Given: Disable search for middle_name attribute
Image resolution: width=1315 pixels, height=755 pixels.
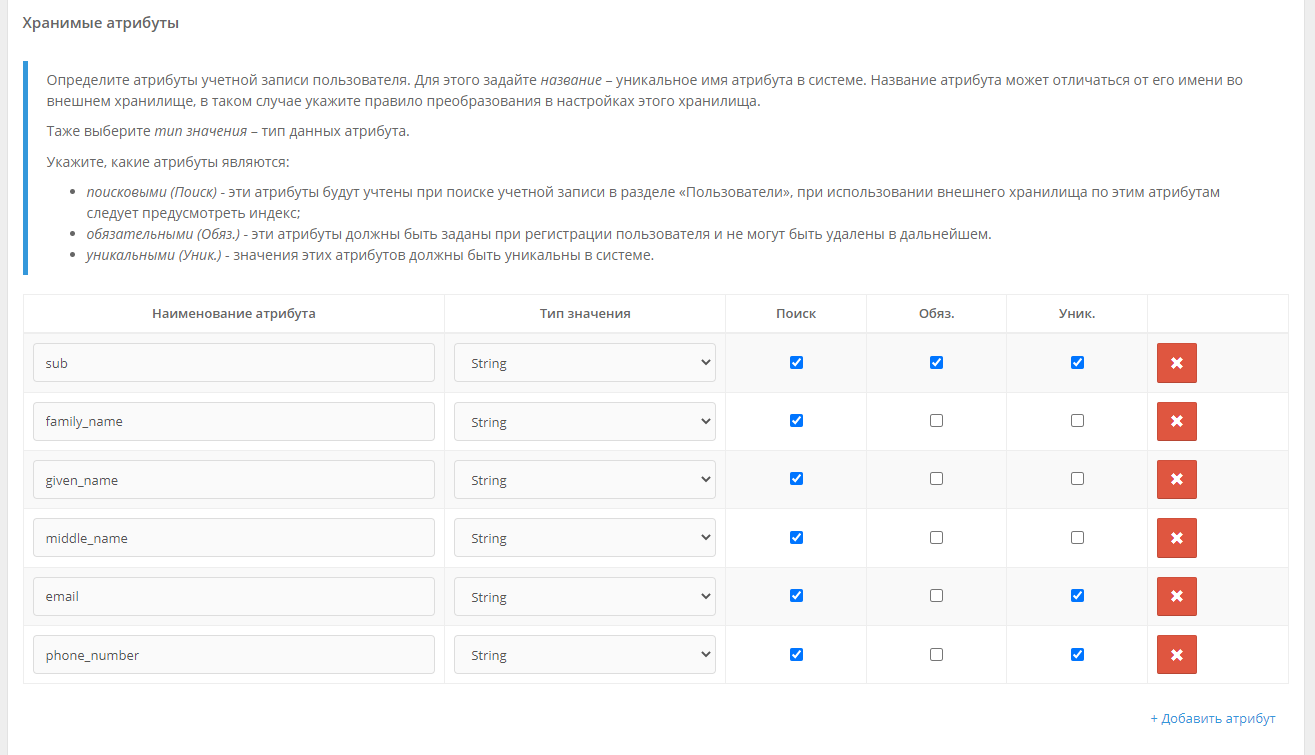Looking at the screenshot, I should click(x=796, y=537).
